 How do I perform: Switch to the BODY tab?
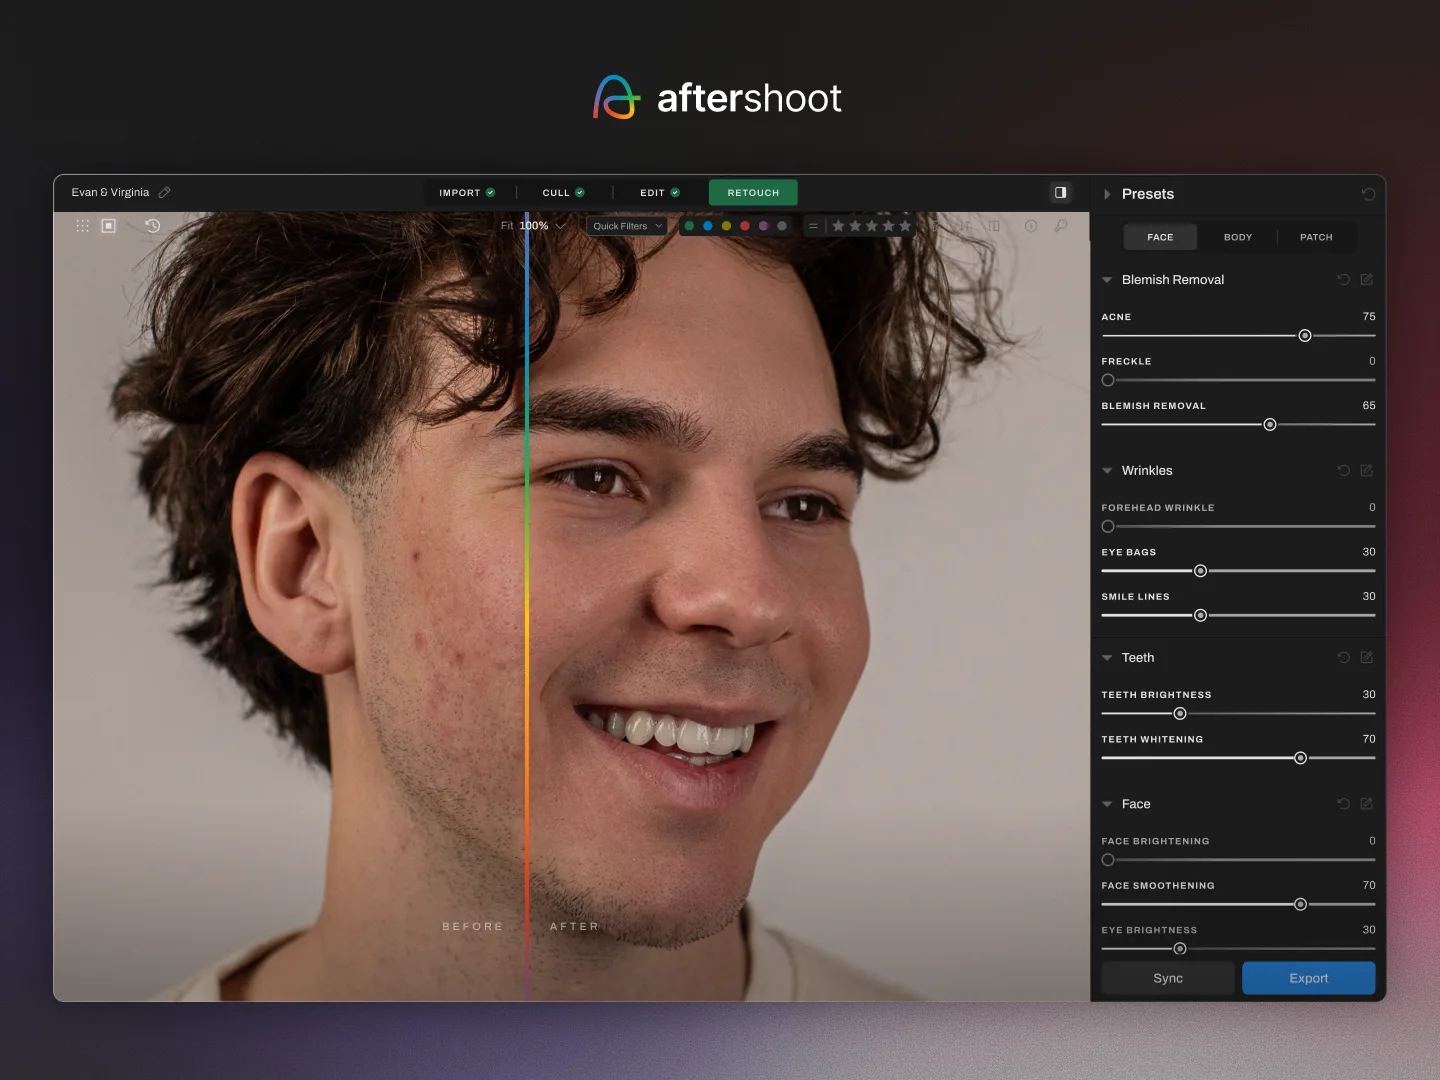[1238, 237]
